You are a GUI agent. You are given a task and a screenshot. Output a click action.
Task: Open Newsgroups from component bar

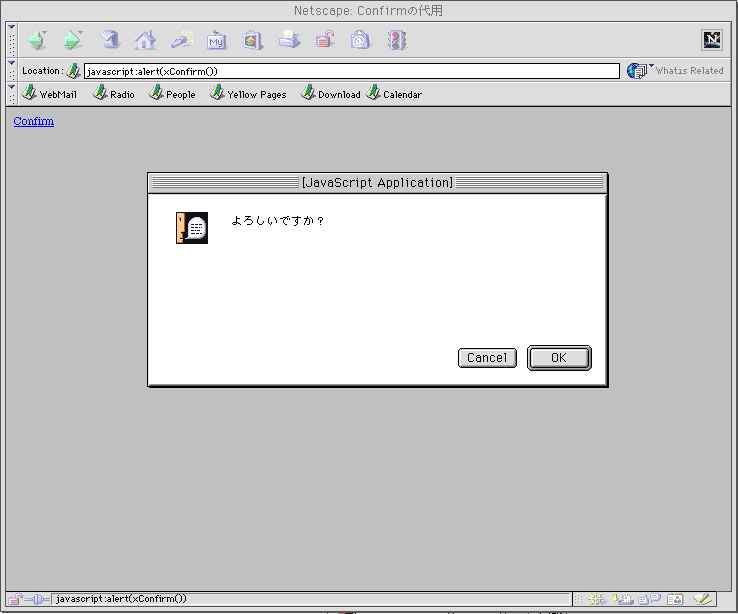[650, 599]
